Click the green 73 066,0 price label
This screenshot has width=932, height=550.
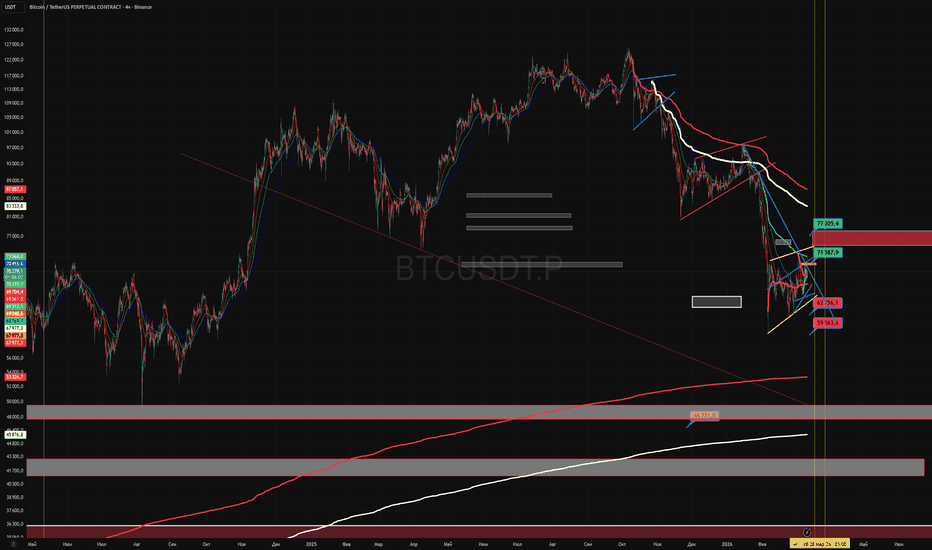click(x=15, y=257)
